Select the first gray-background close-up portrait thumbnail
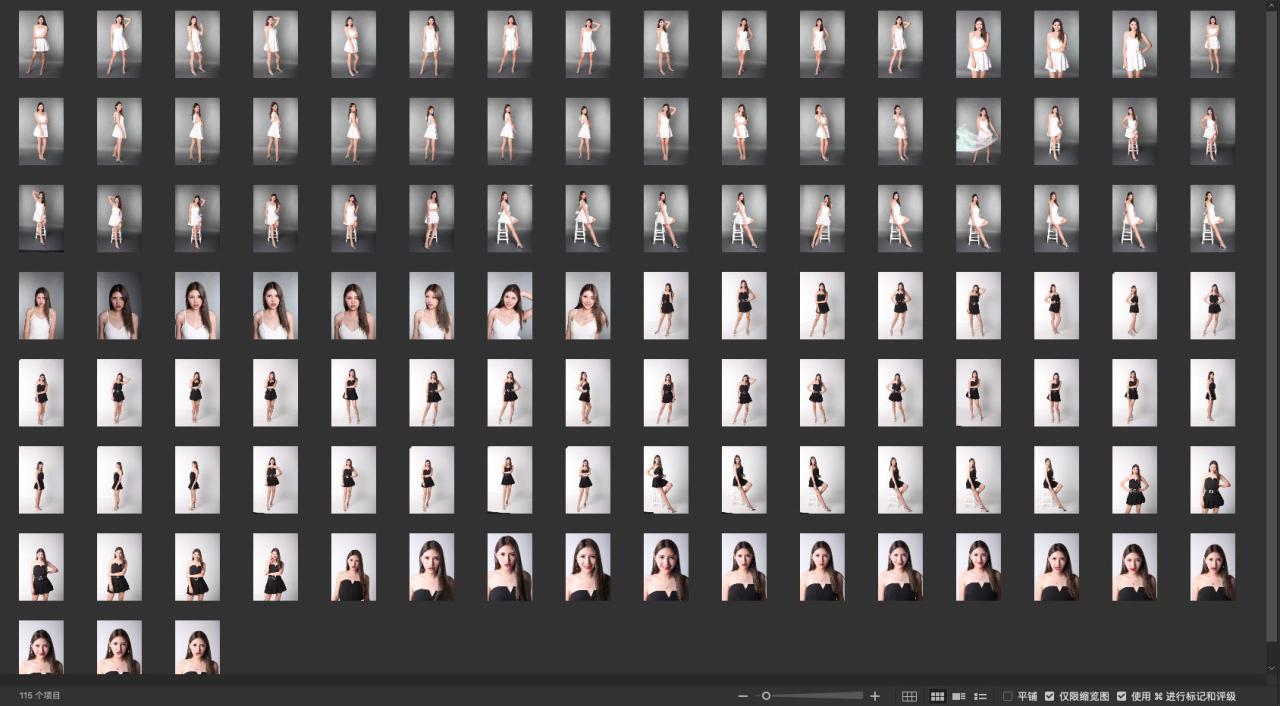1280x706 pixels. click(x=41, y=305)
